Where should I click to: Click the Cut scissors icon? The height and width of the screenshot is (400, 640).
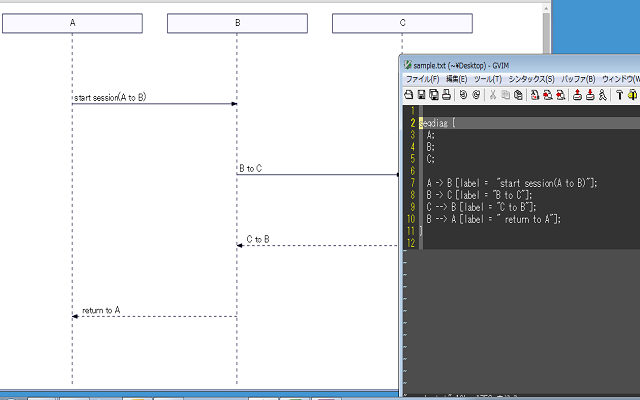coord(493,95)
